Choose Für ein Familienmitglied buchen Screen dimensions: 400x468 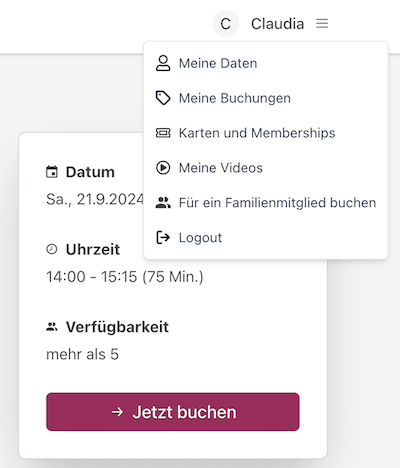pos(266,203)
